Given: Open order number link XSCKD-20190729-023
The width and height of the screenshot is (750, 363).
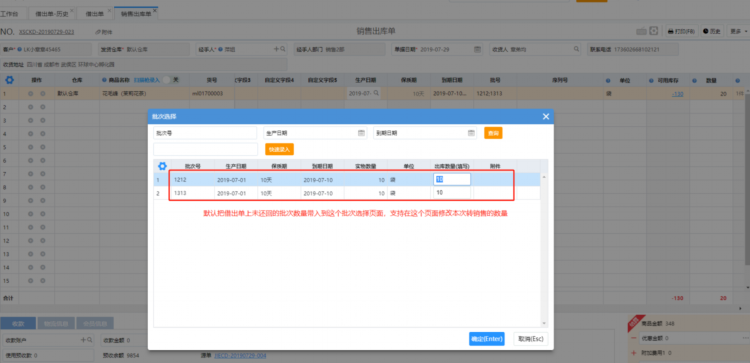Looking at the screenshot, I should pyautogui.click(x=46, y=32).
